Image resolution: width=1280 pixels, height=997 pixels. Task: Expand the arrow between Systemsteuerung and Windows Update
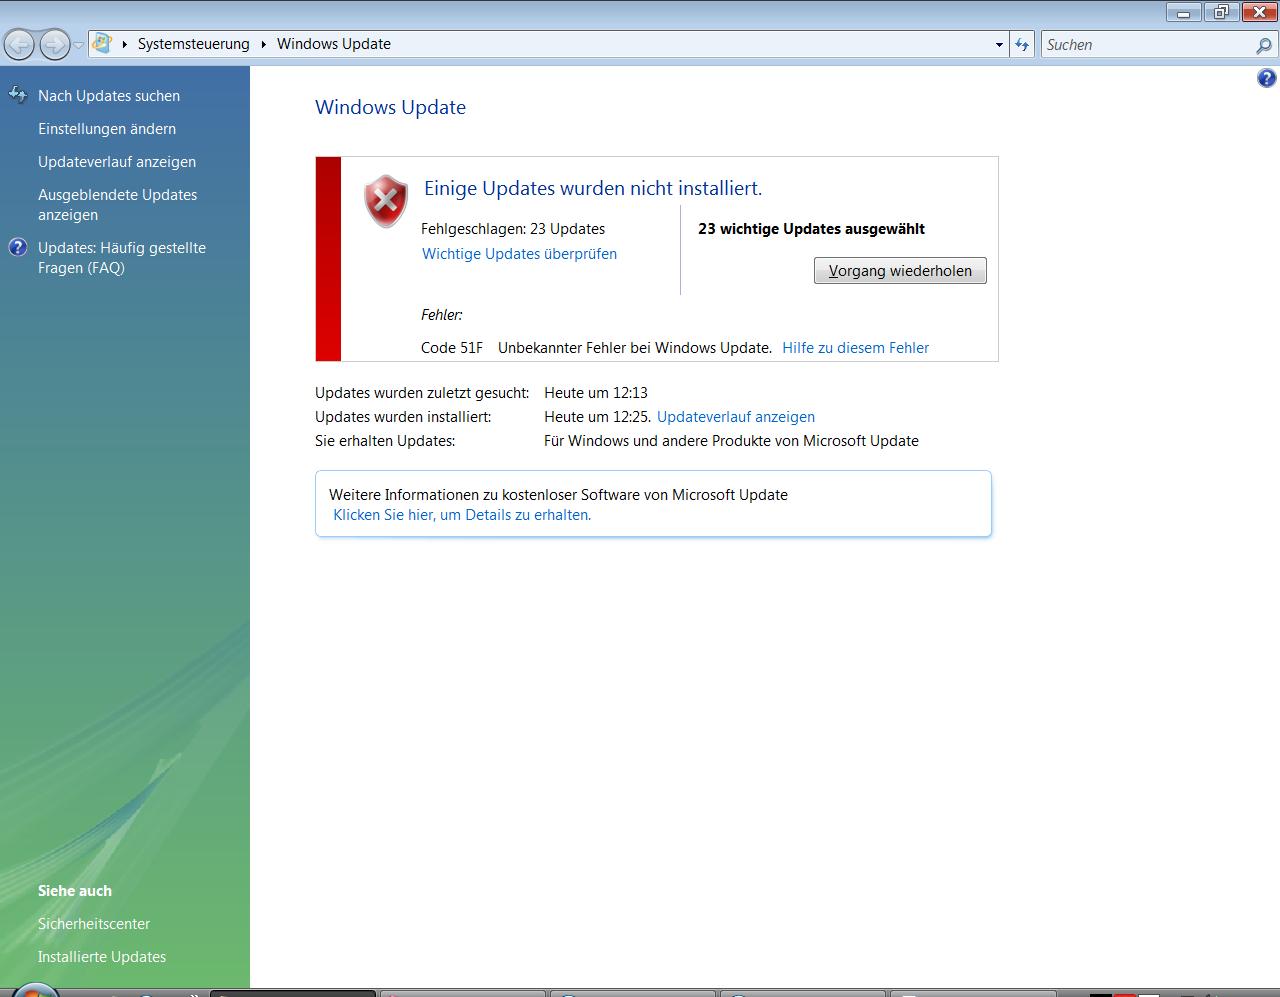coord(264,44)
